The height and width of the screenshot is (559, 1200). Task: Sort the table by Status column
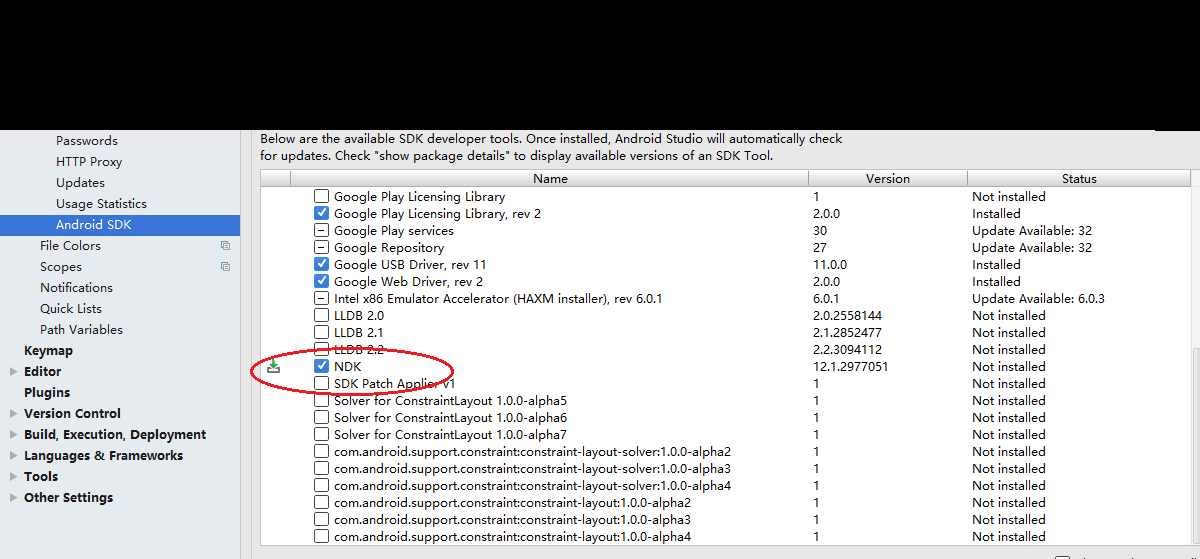tap(1079, 179)
